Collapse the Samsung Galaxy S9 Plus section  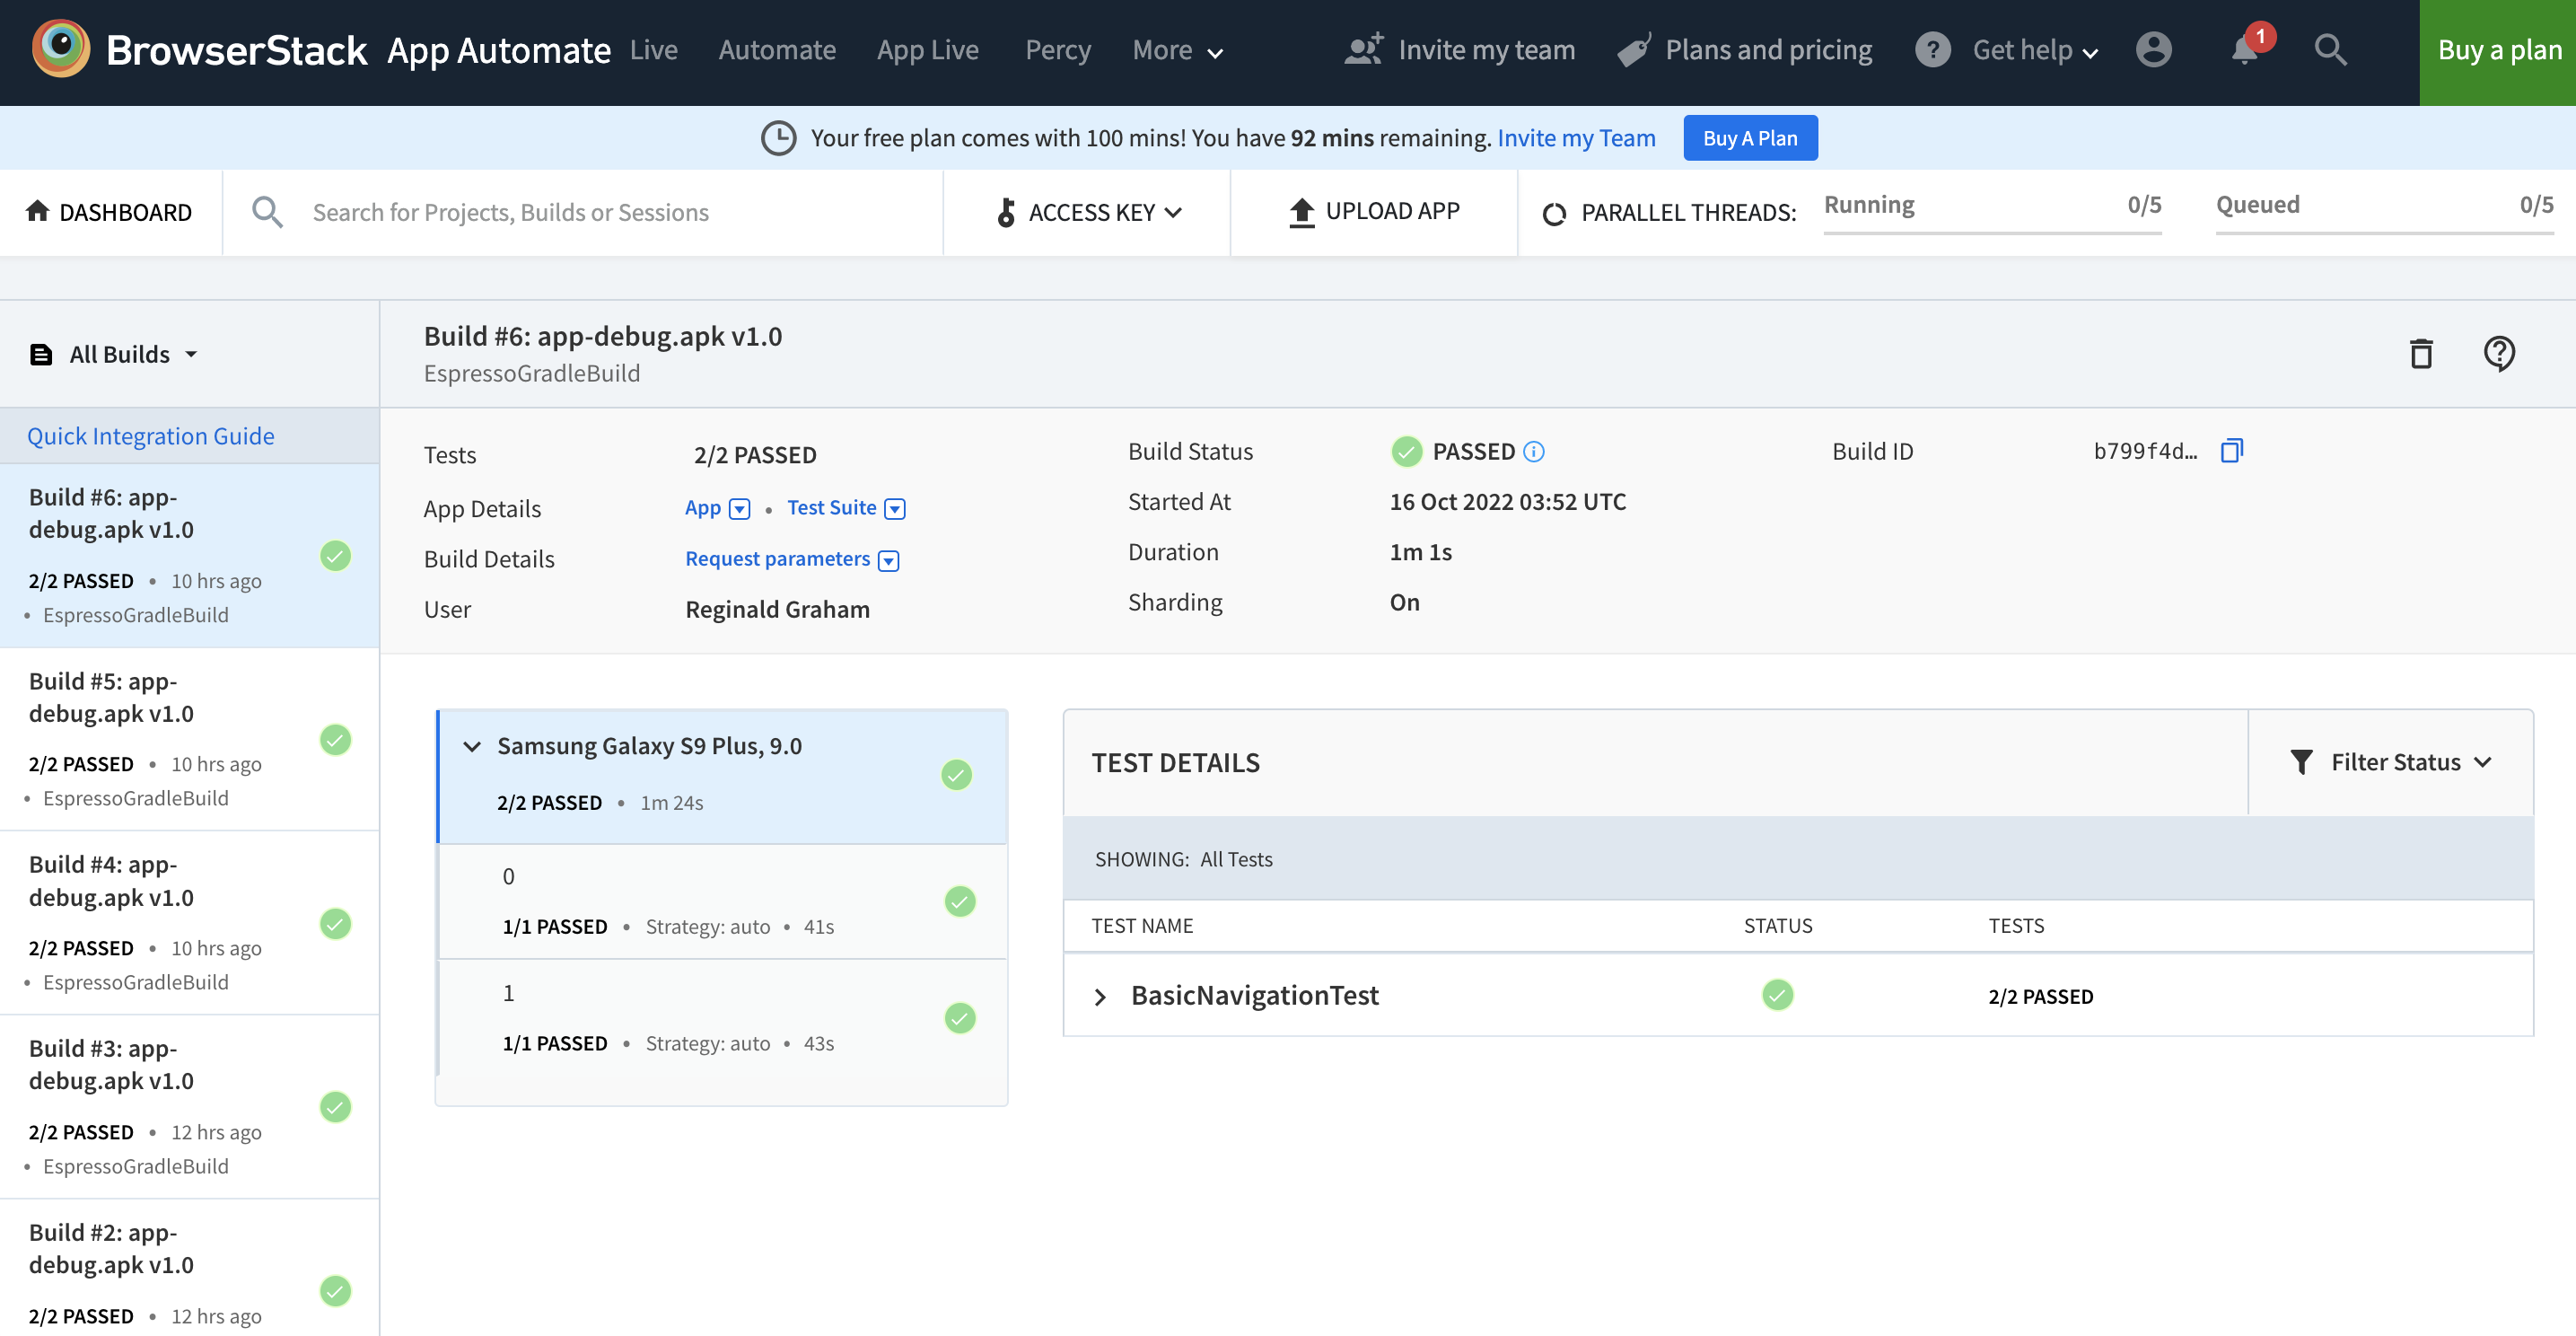(472, 747)
